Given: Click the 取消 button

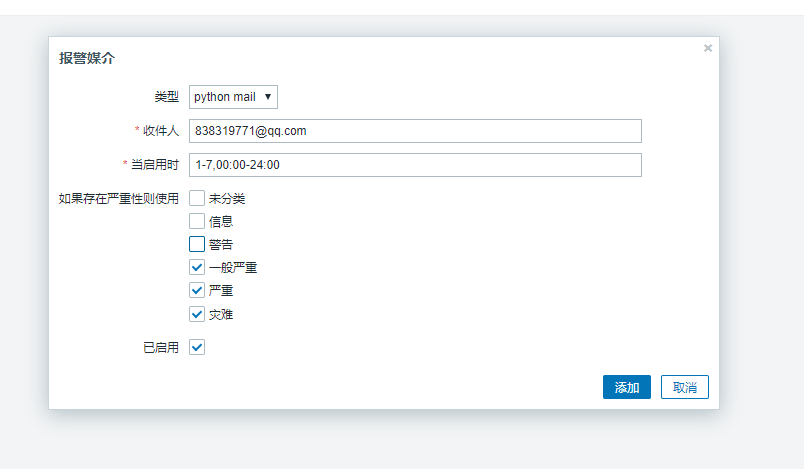Looking at the screenshot, I should point(685,388).
